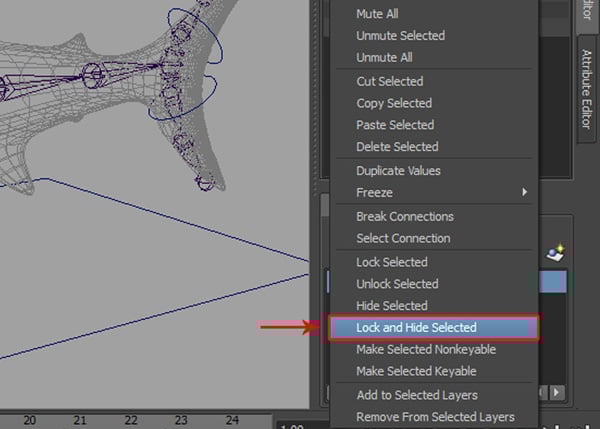
Task: Open the Attribute Editor side tab
Action: tap(587, 89)
